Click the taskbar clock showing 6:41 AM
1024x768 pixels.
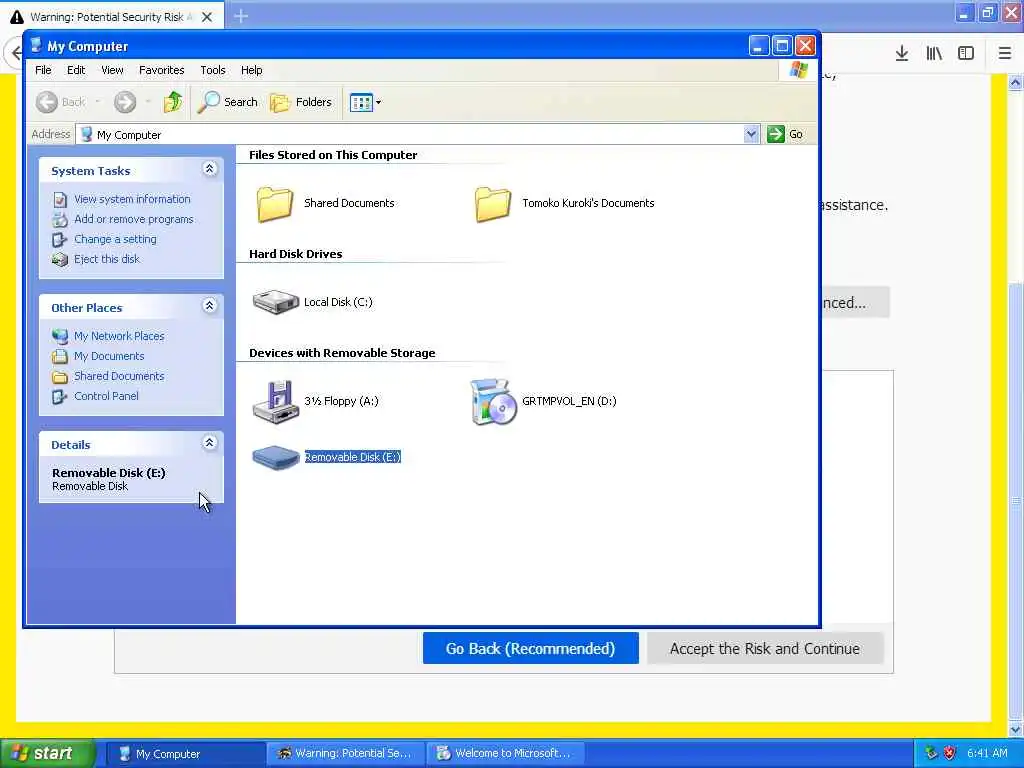(987, 754)
